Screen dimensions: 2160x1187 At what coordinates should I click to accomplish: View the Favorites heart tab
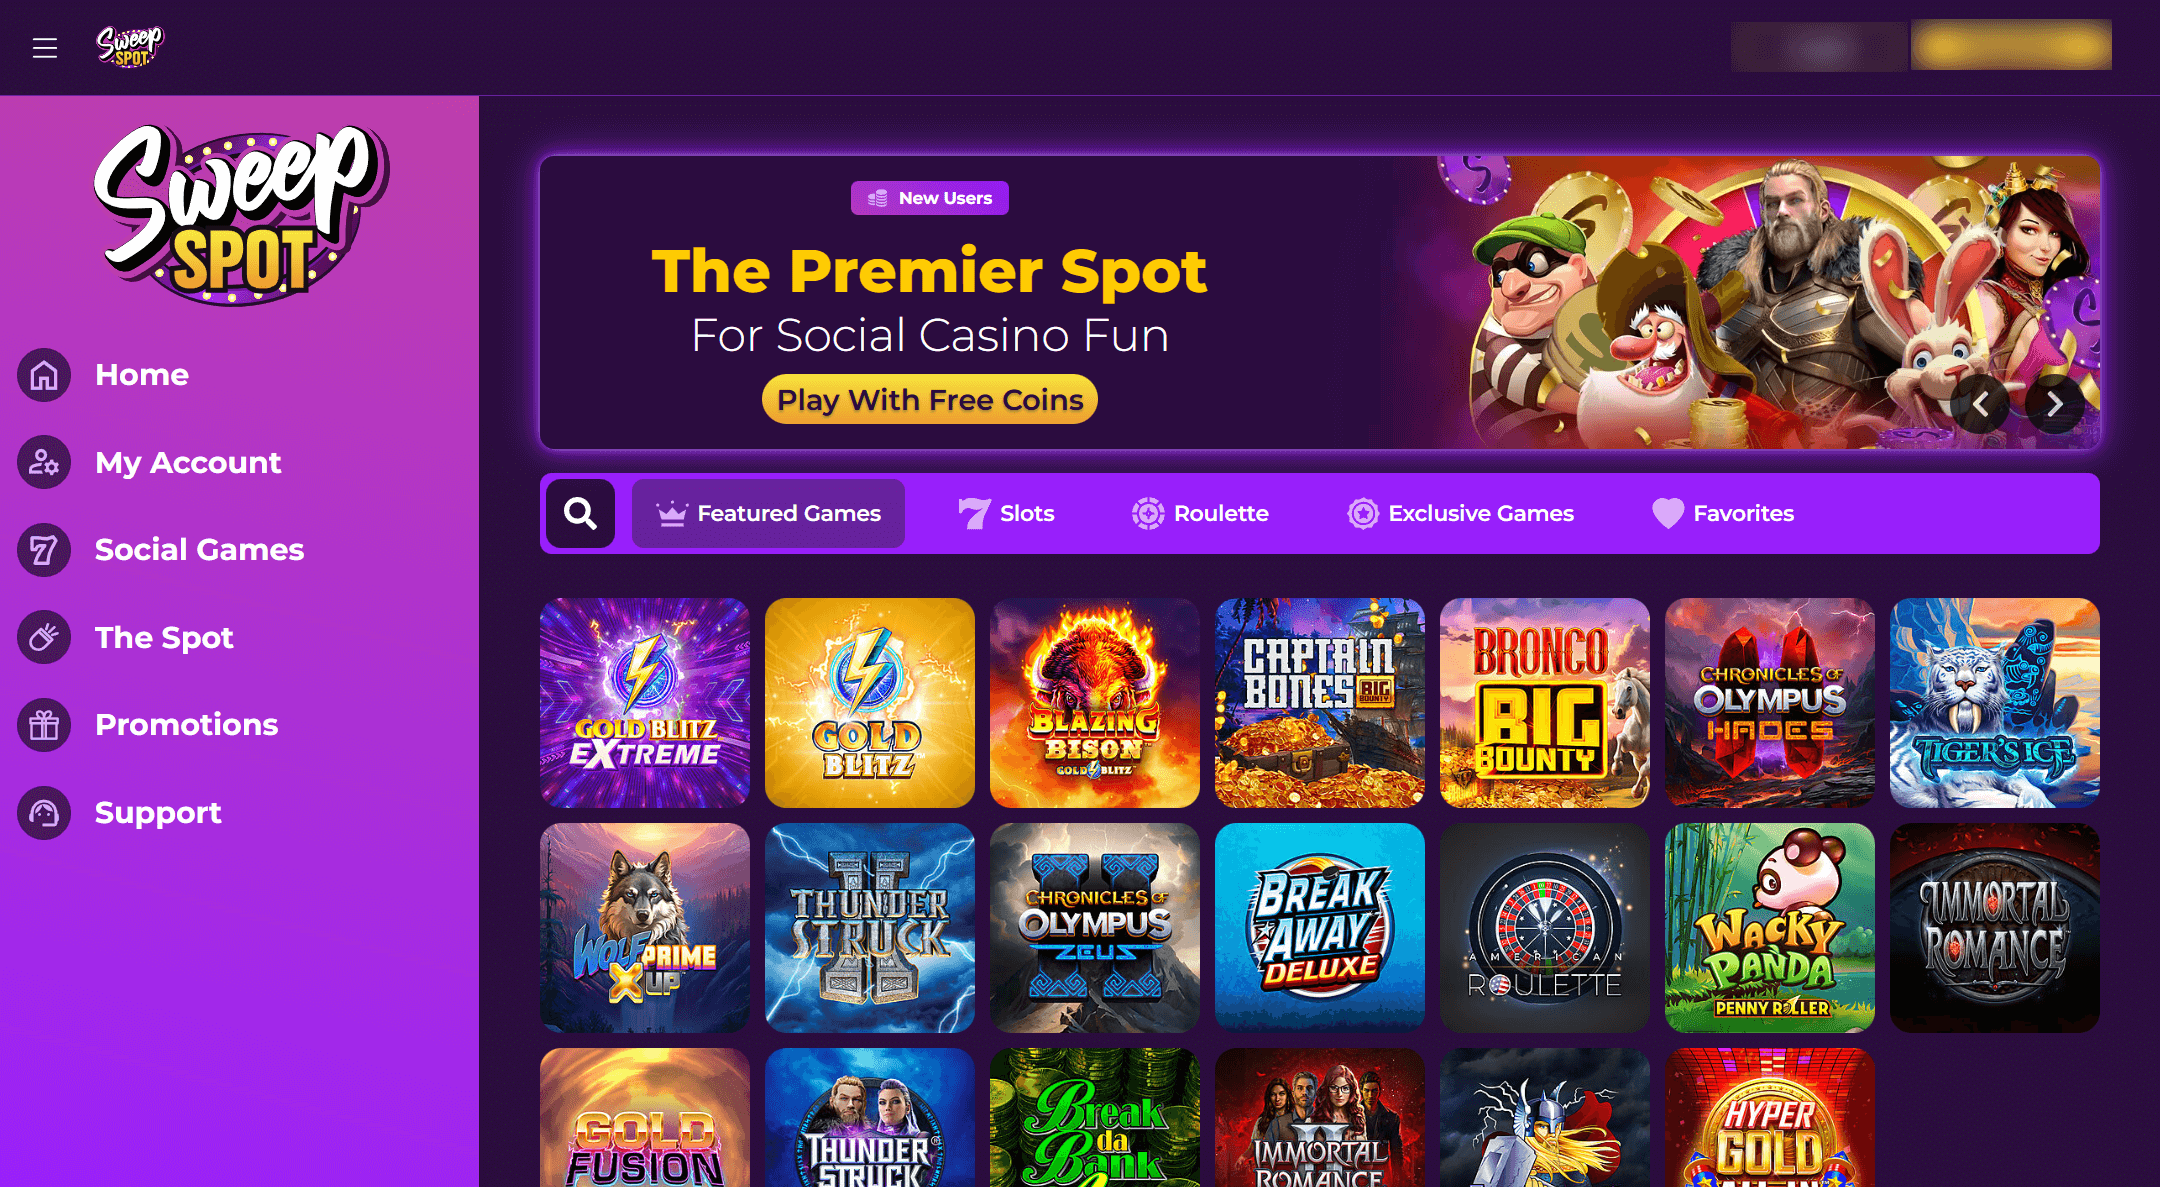1723,513
